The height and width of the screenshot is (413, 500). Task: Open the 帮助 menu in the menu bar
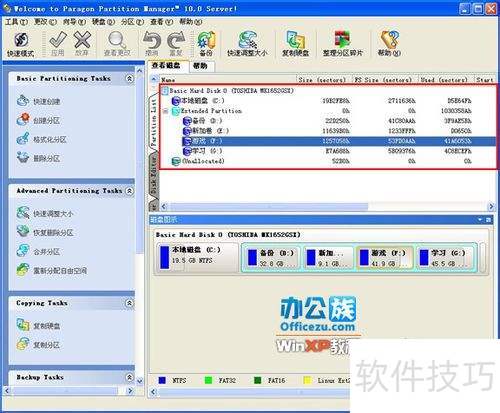coord(190,22)
